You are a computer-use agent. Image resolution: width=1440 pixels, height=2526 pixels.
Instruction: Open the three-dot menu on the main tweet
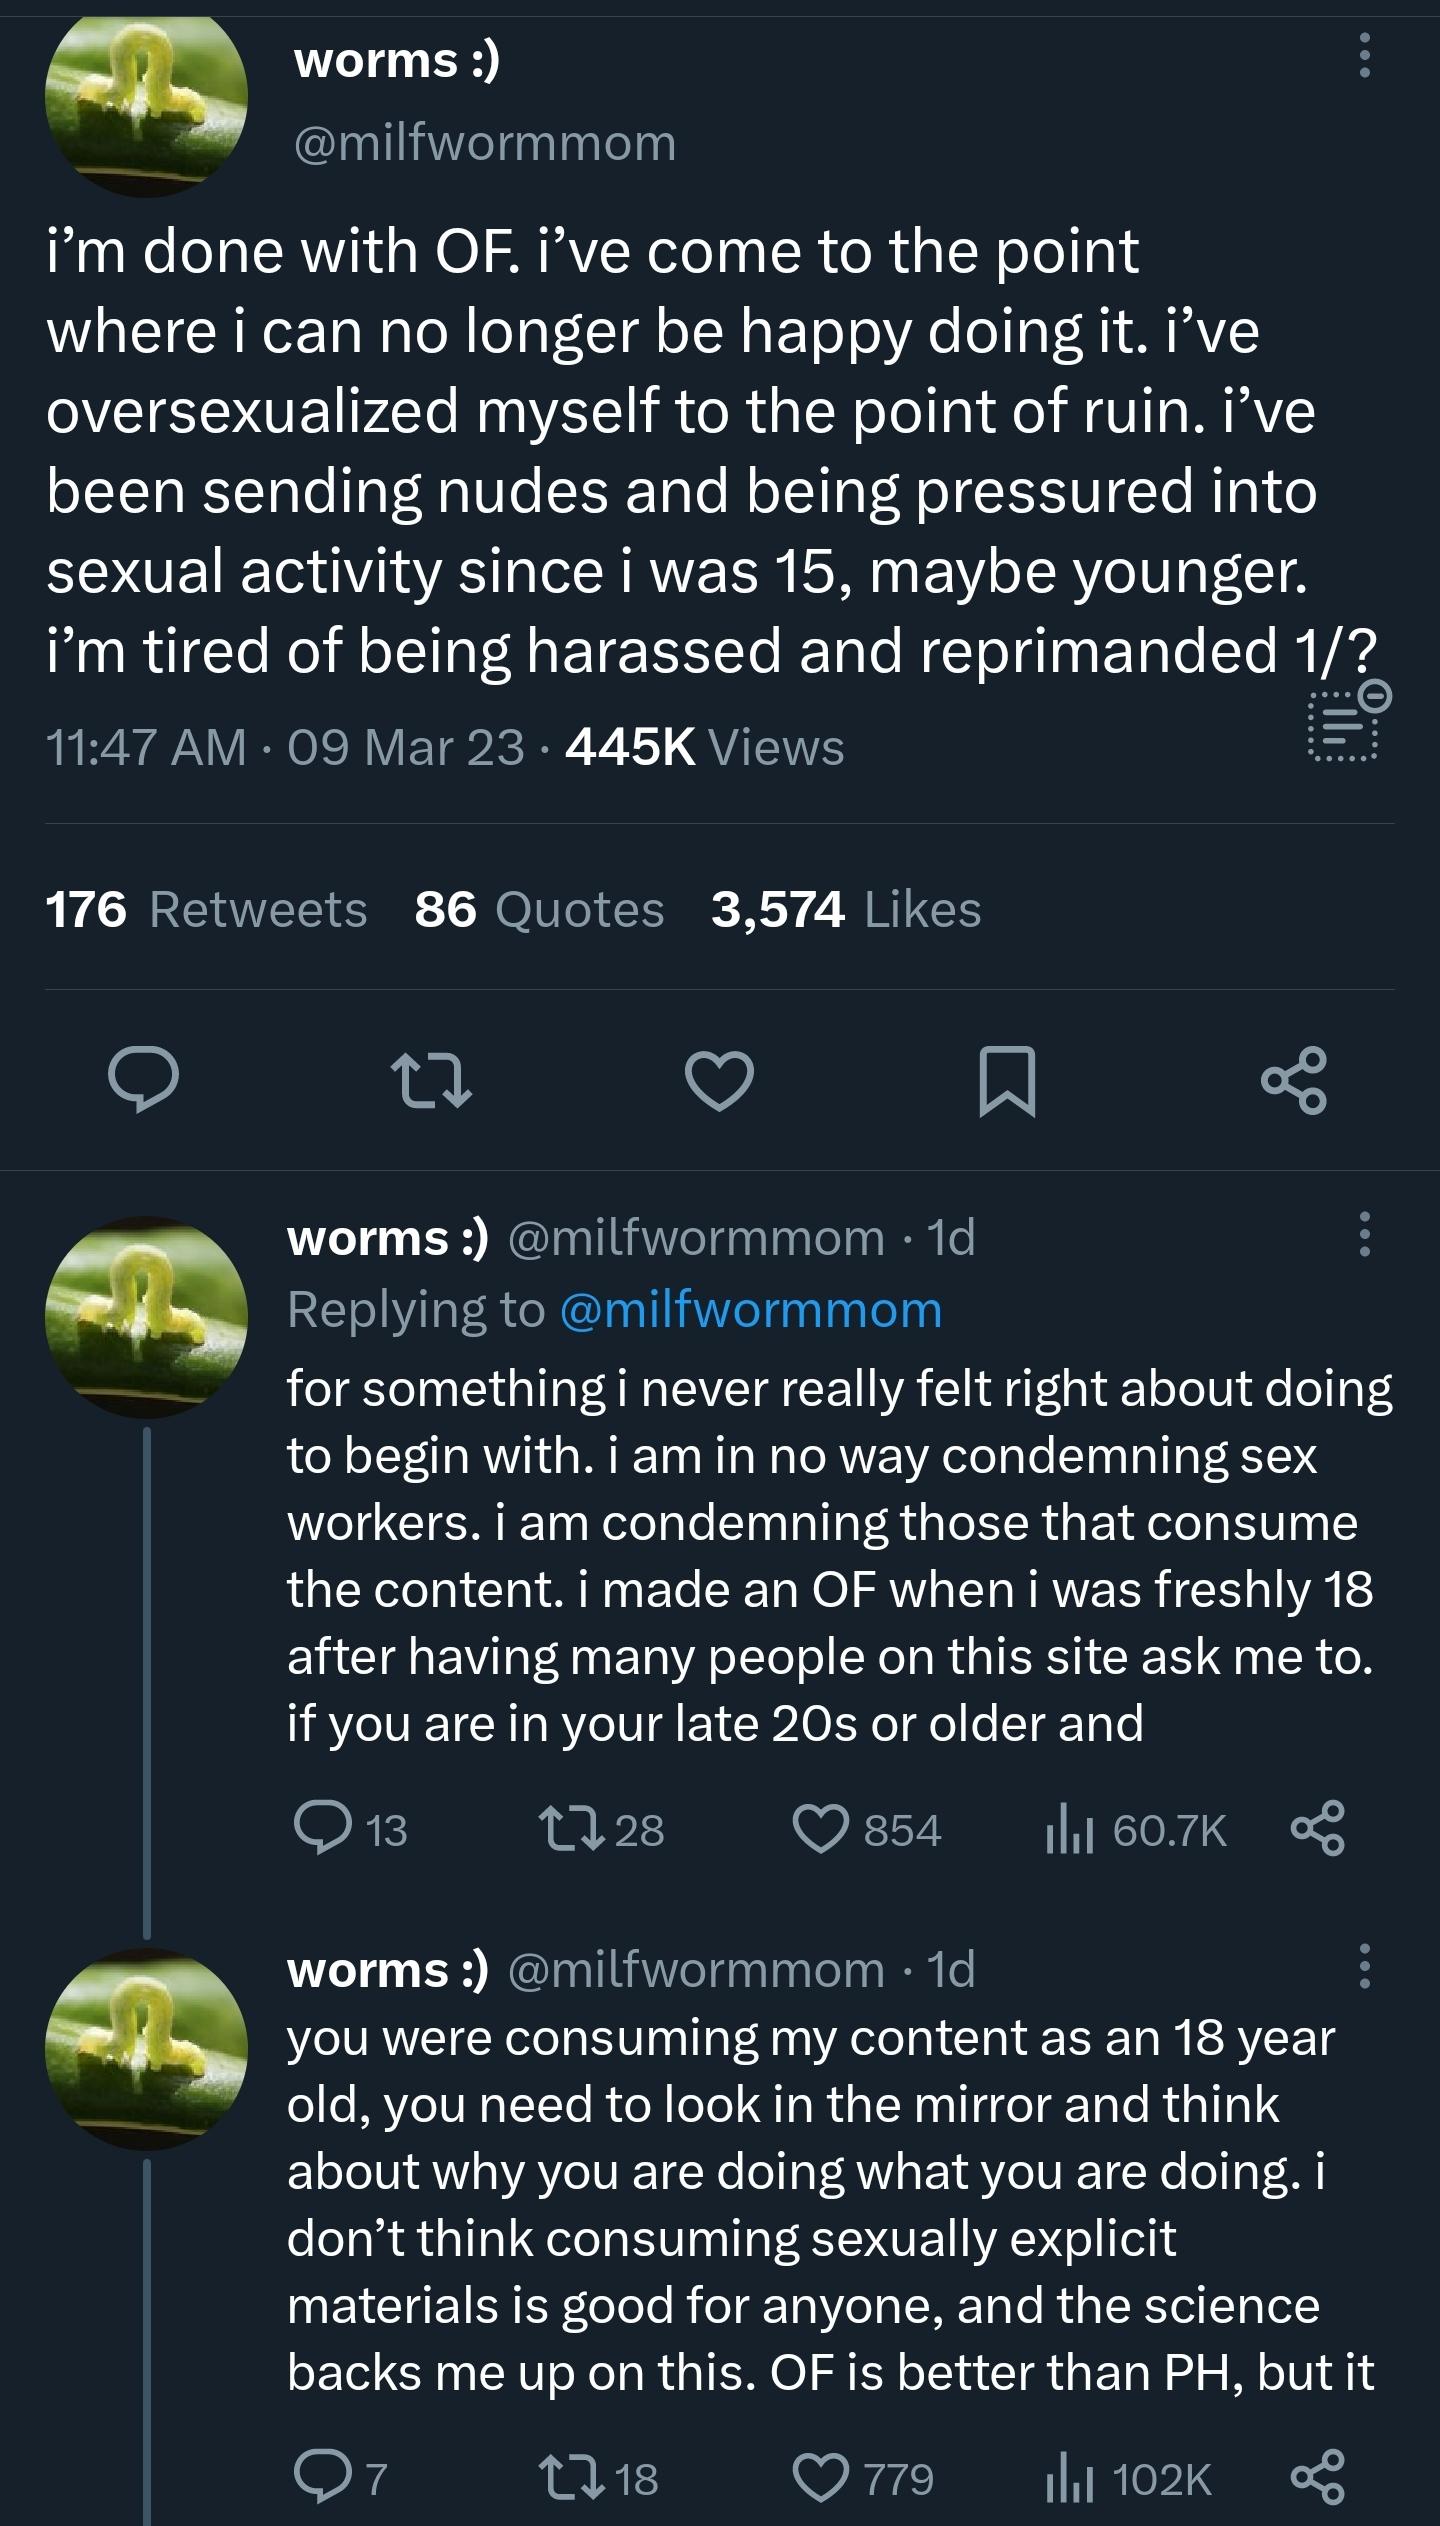(1364, 54)
